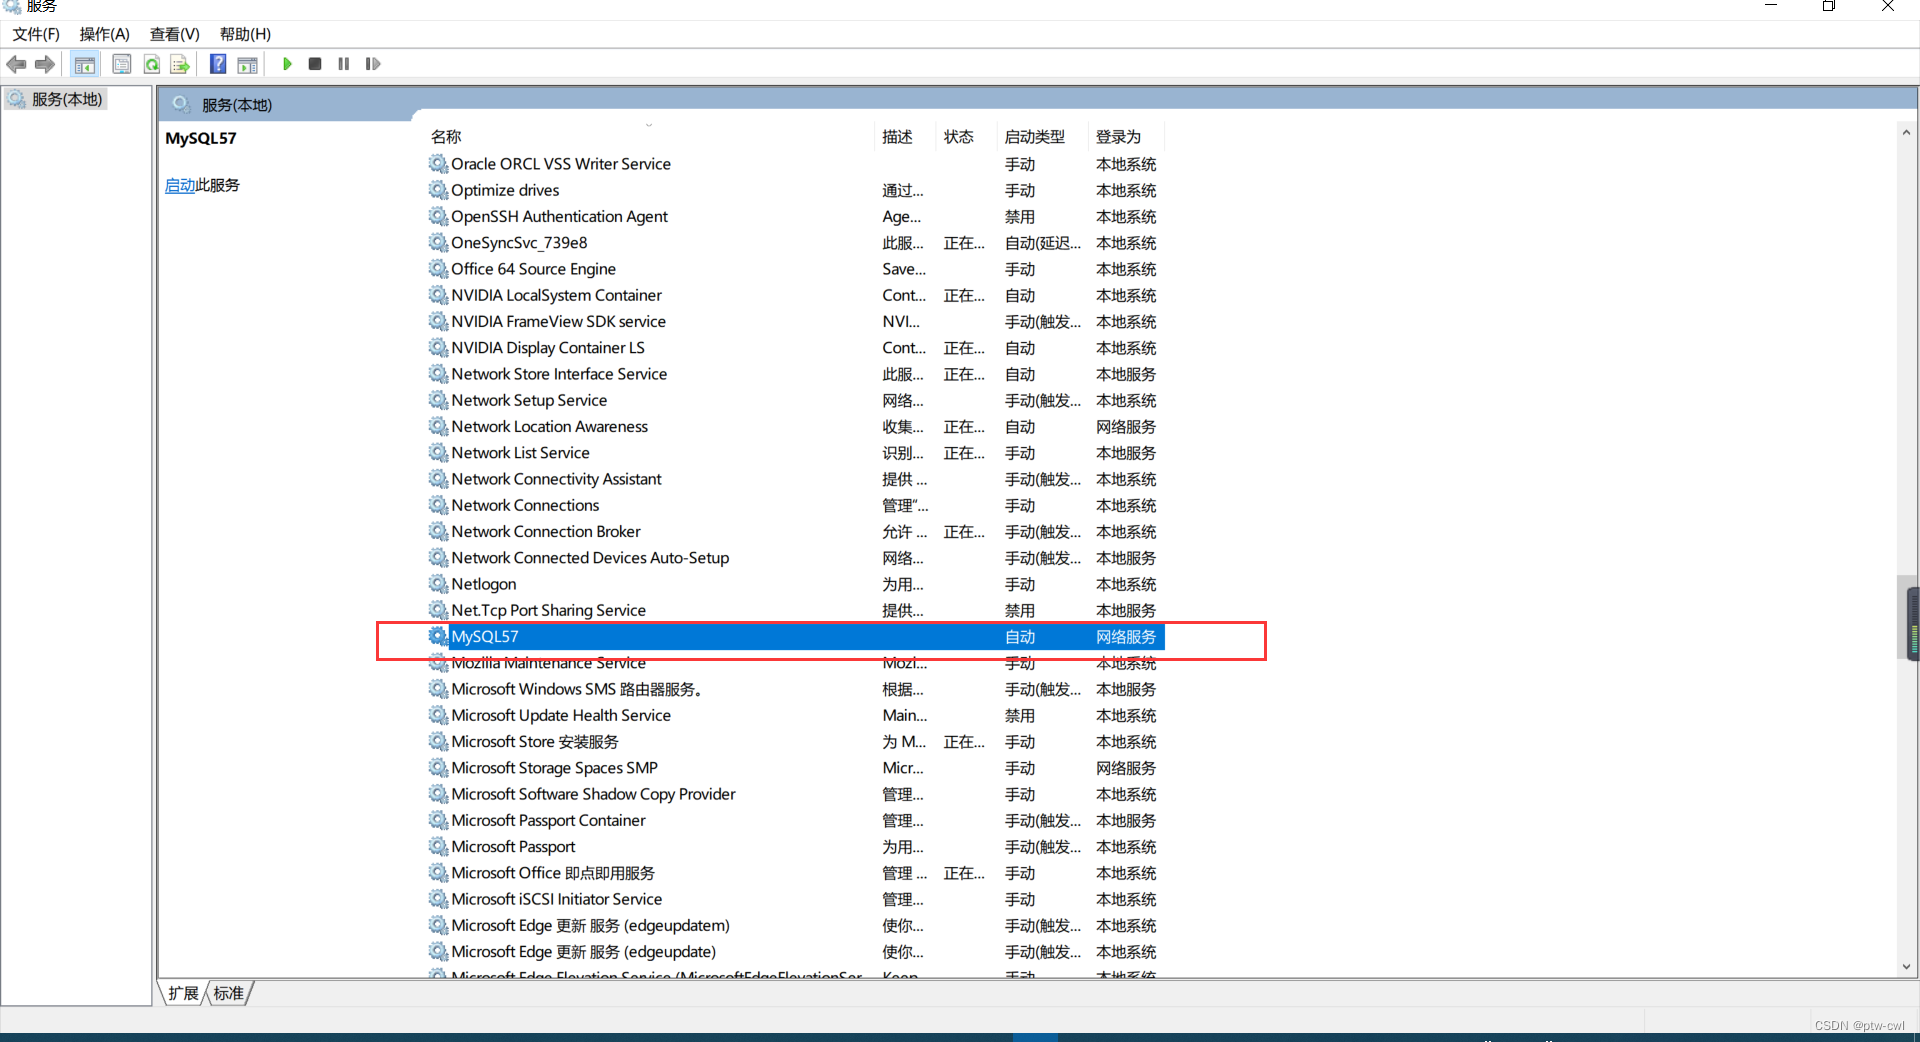1920x1042 pixels.
Task: Open the 查看(V) menu
Action: (173, 33)
